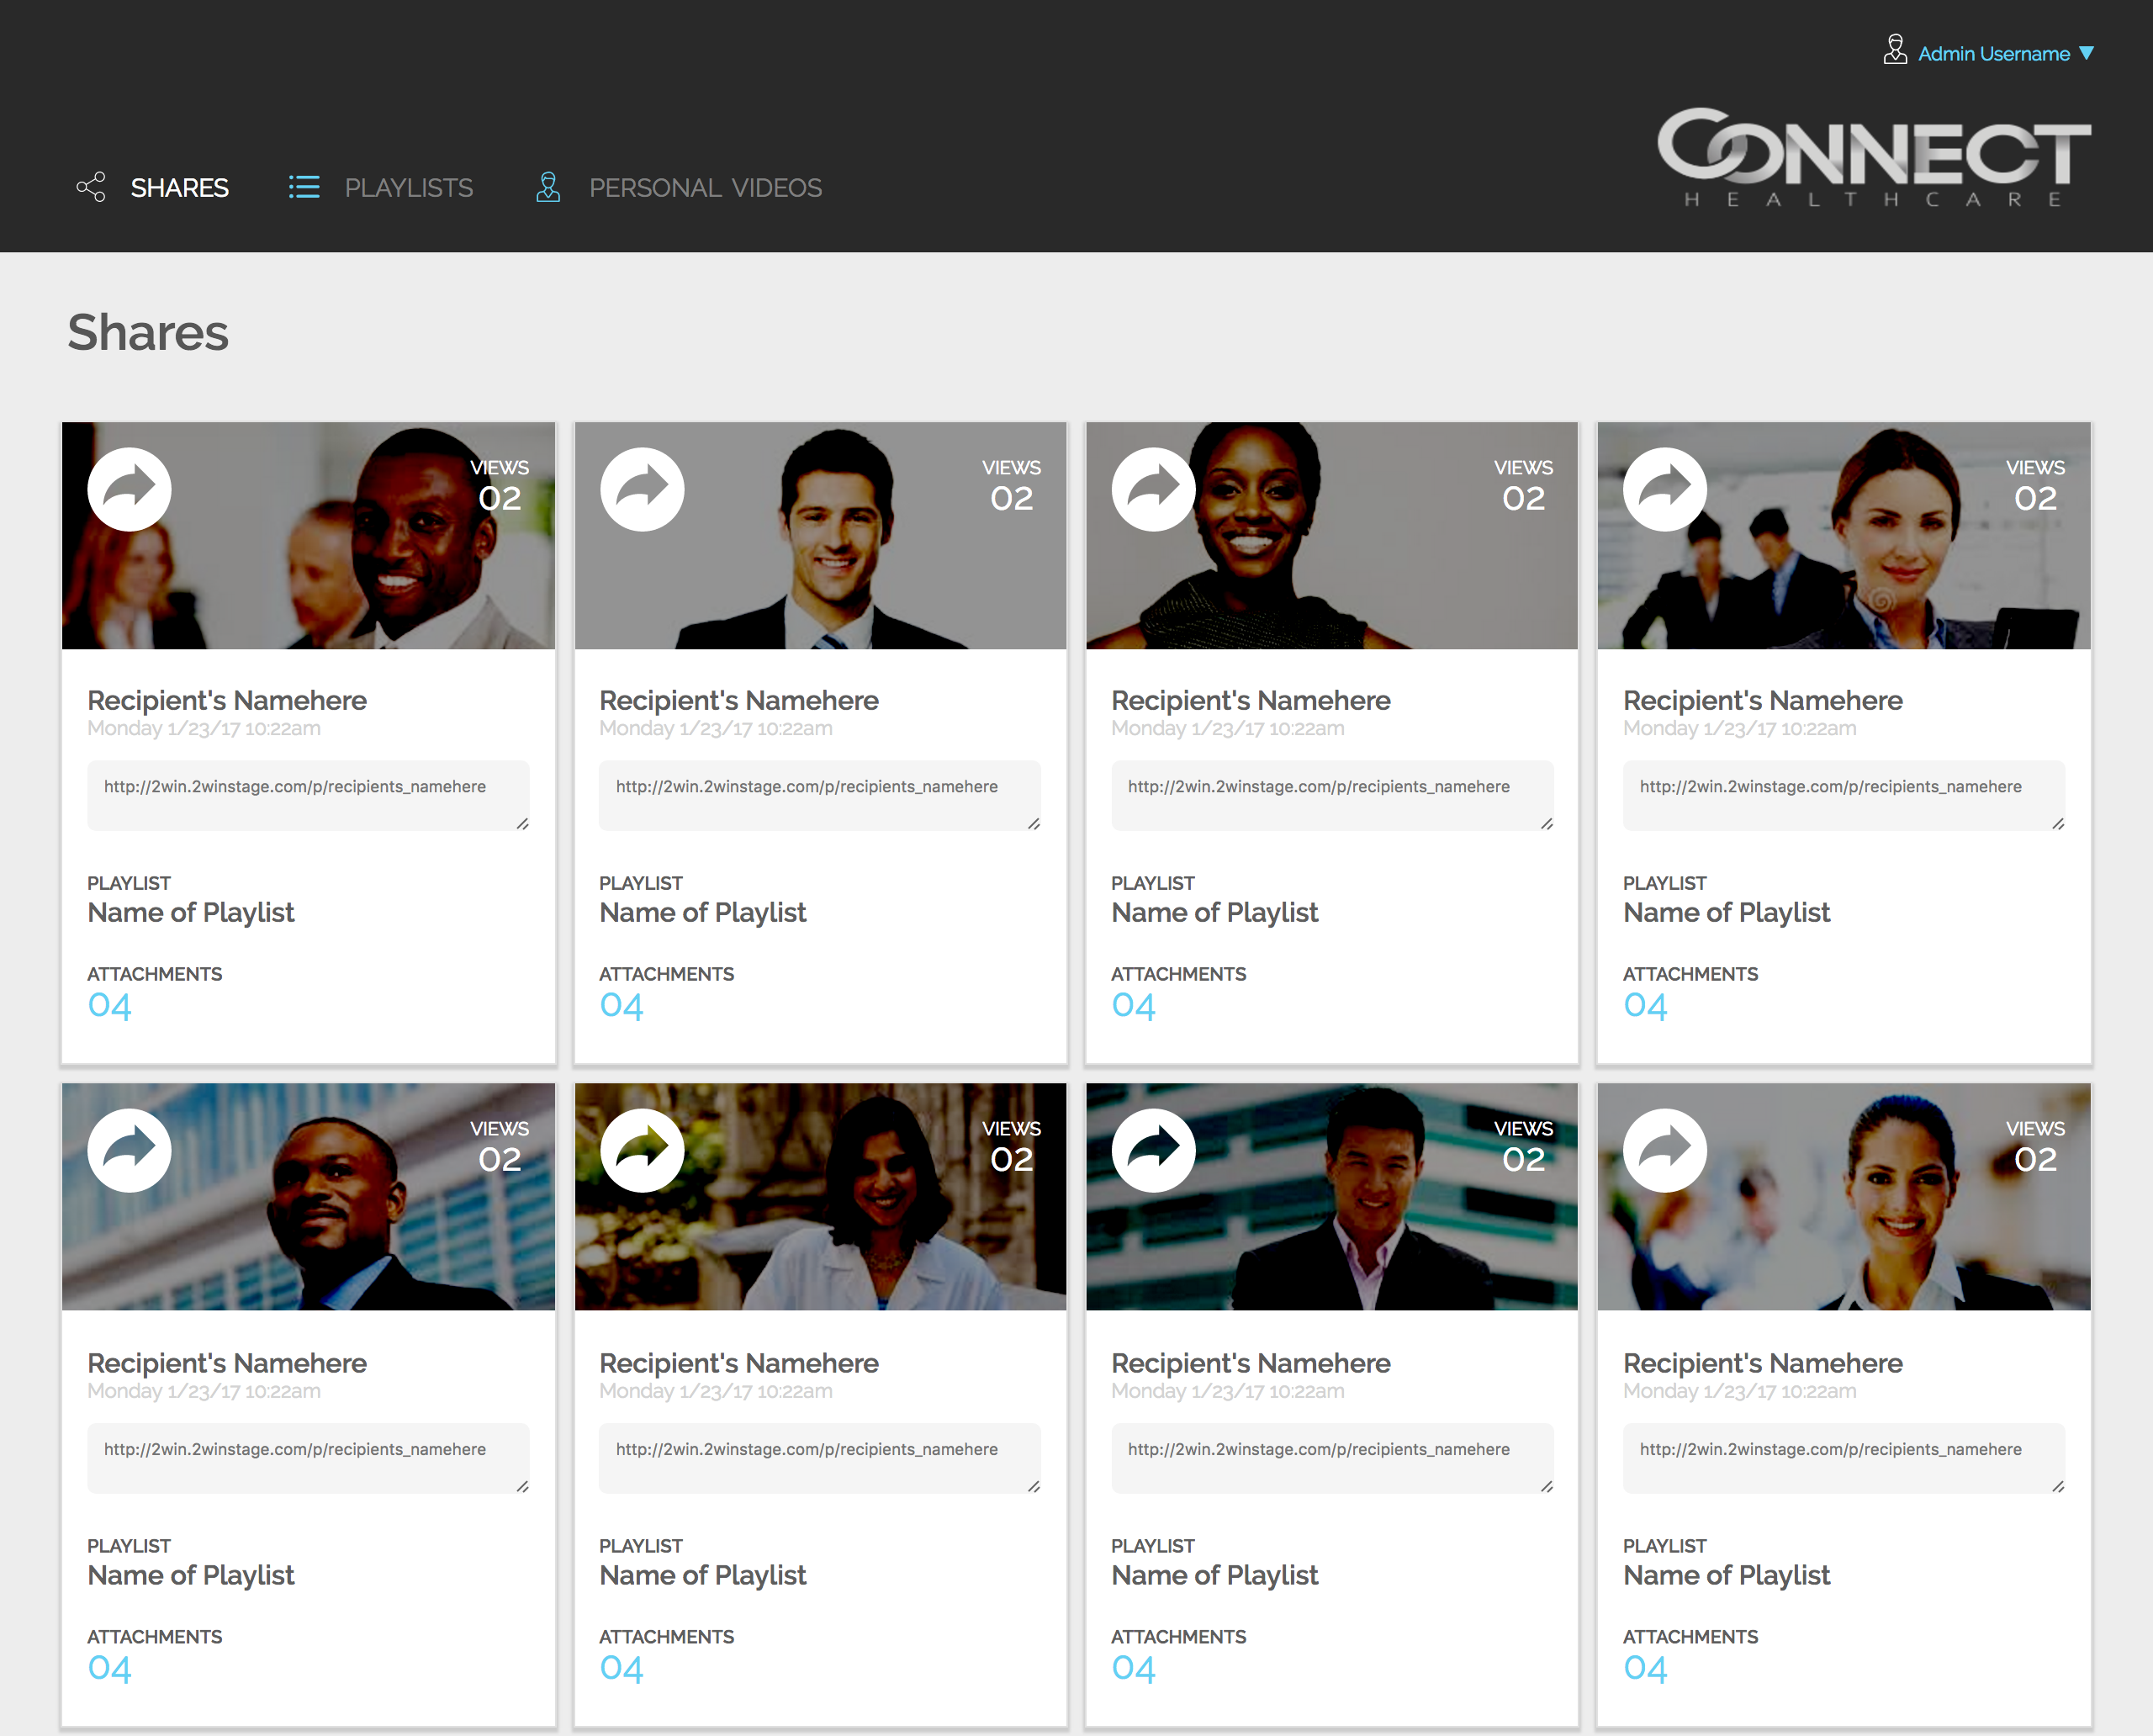Click the Playlists list icon in navigation

304,187
